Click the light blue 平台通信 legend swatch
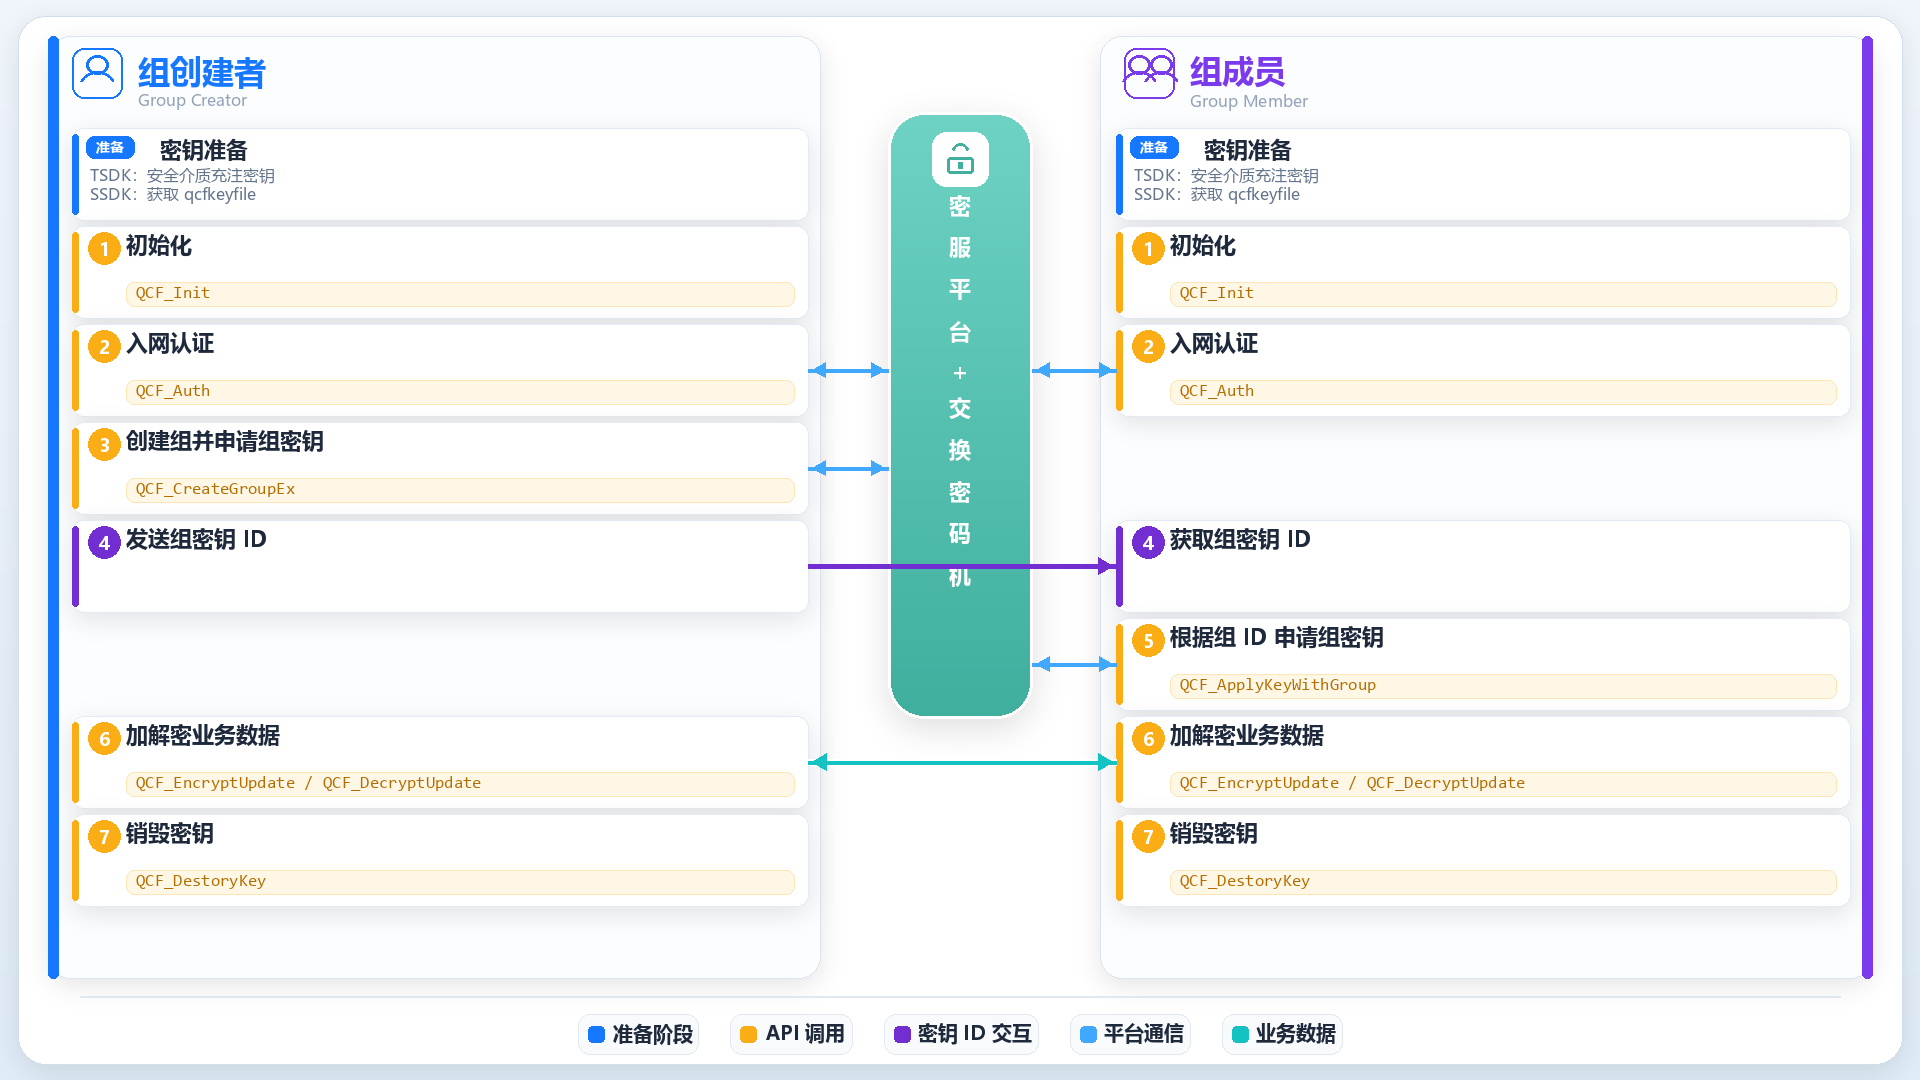 pos(1088,1034)
